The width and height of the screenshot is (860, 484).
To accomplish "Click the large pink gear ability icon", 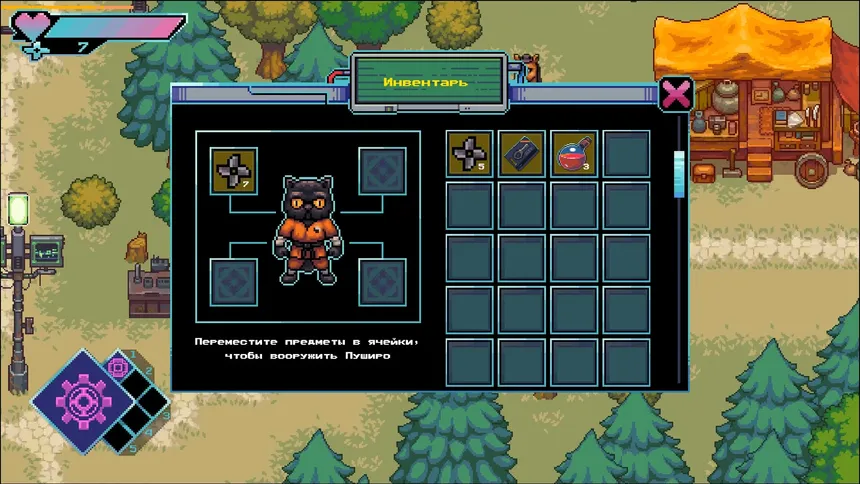I will pyautogui.click(x=83, y=402).
